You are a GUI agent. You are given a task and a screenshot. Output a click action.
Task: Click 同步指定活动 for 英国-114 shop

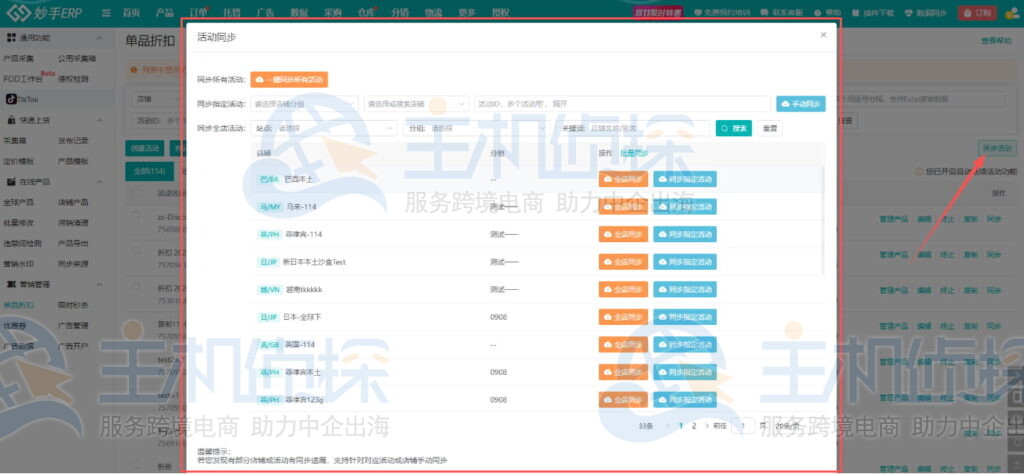click(684, 344)
